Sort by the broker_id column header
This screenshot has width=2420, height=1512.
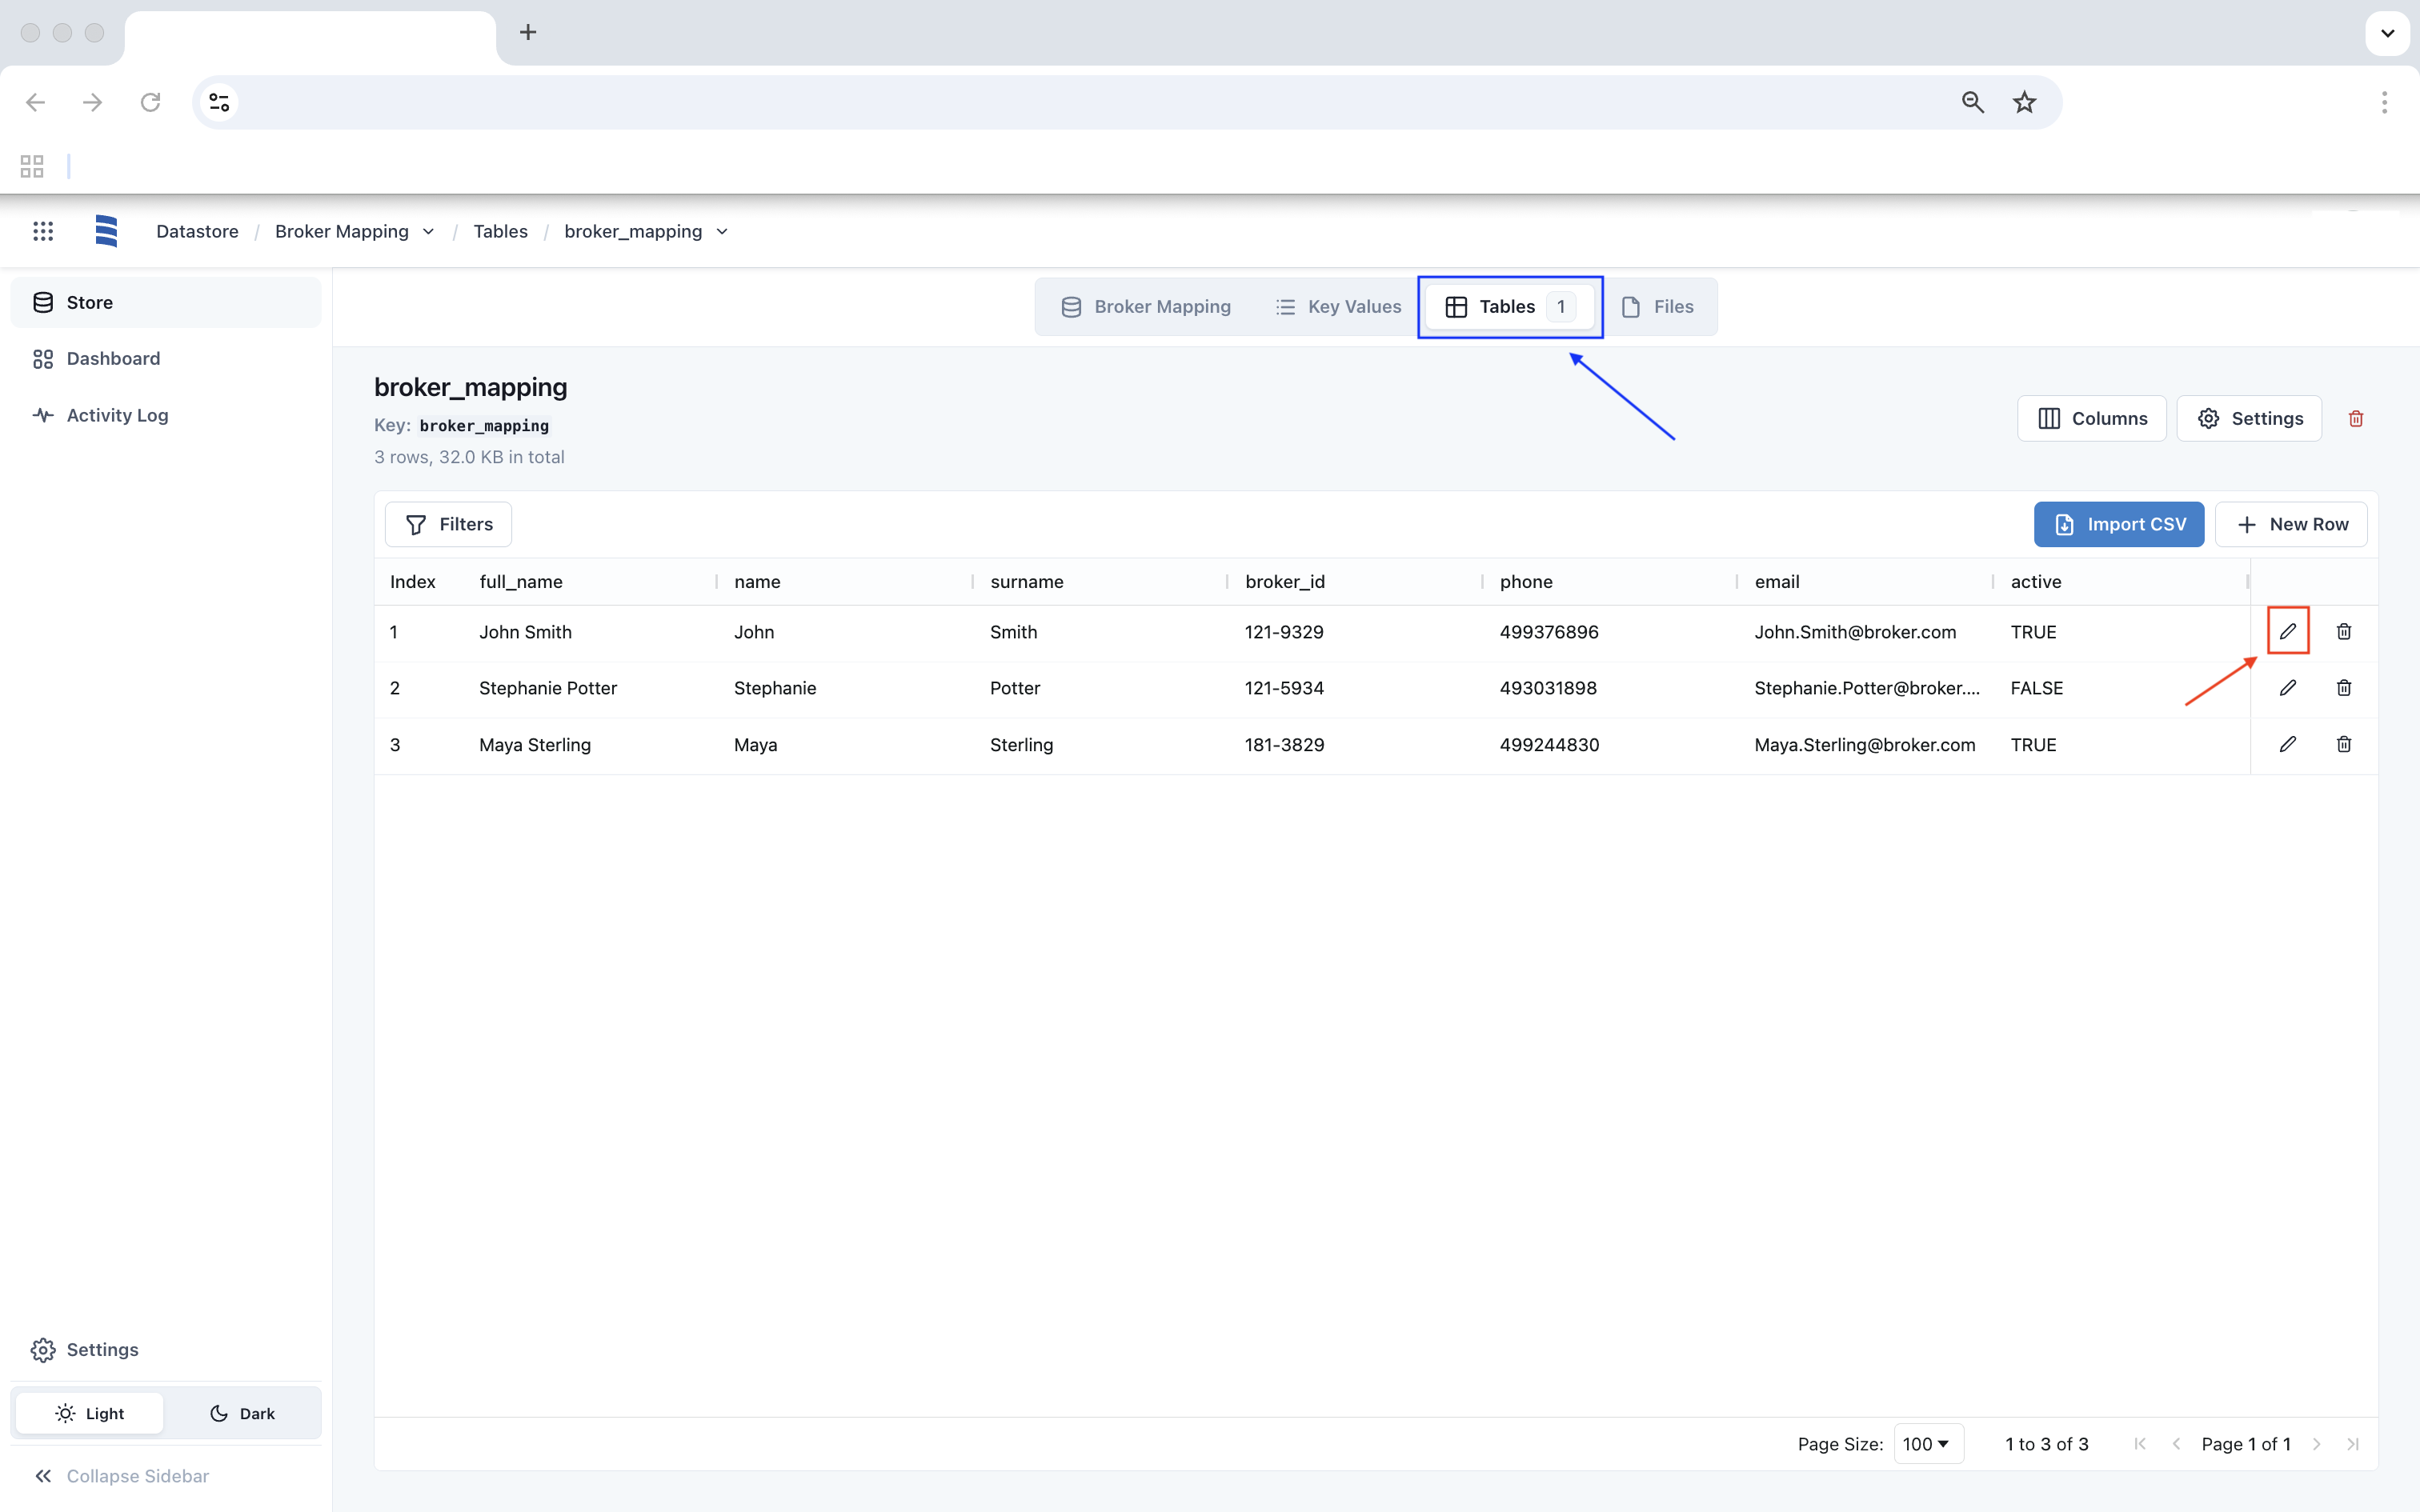(x=1285, y=582)
